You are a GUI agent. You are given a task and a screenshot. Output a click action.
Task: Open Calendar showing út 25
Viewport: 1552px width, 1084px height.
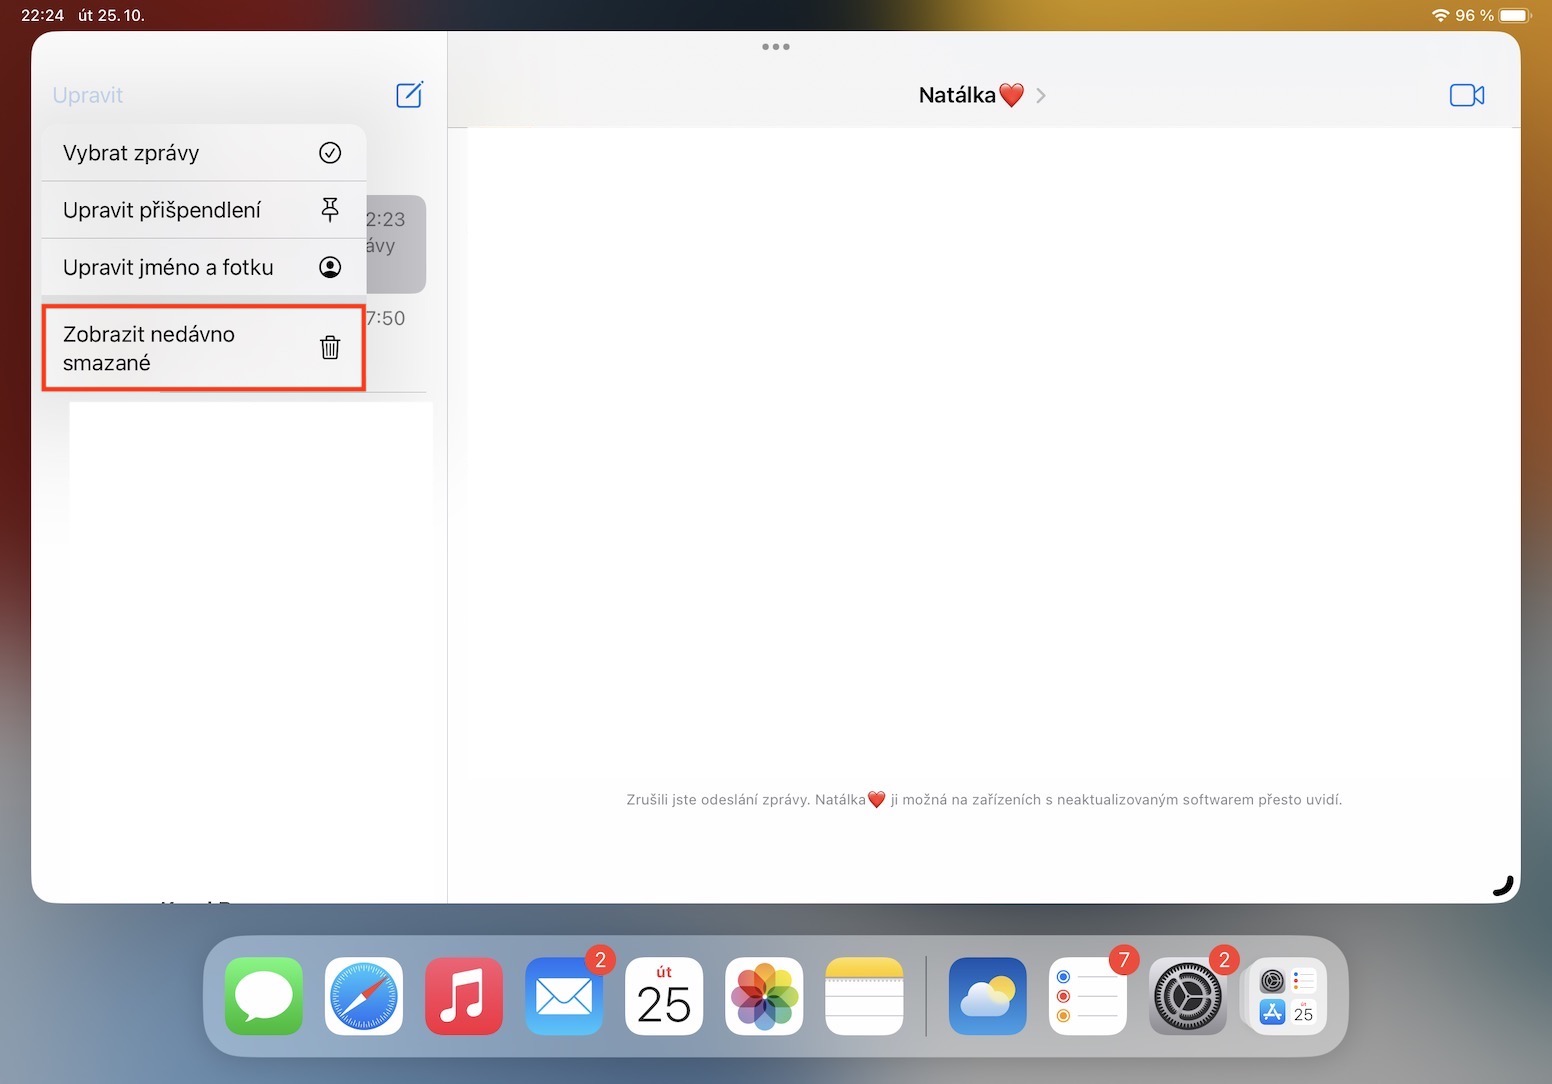664,996
